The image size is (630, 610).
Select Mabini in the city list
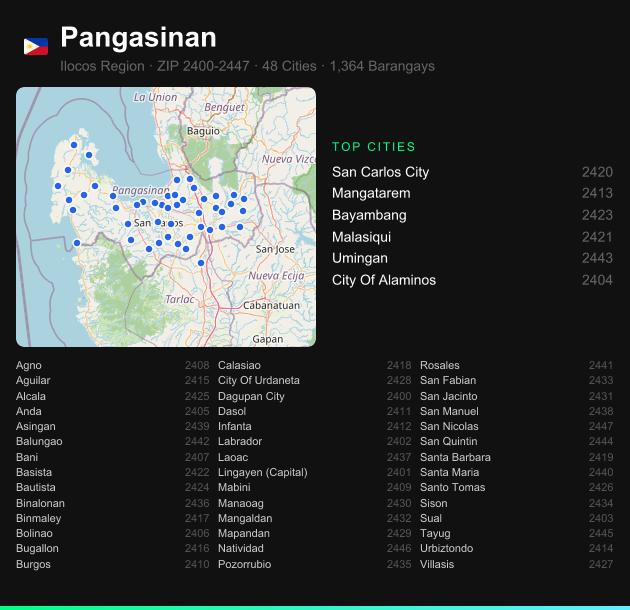(315, 487)
